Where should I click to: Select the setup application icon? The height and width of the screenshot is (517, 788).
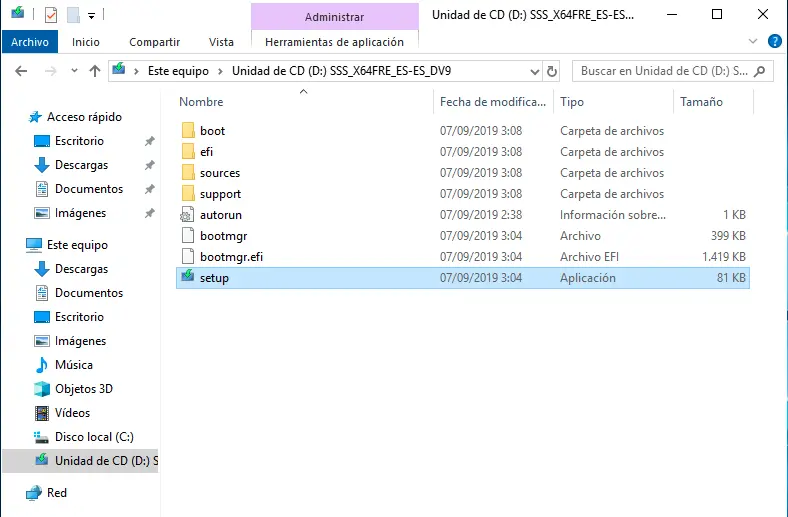(x=187, y=276)
